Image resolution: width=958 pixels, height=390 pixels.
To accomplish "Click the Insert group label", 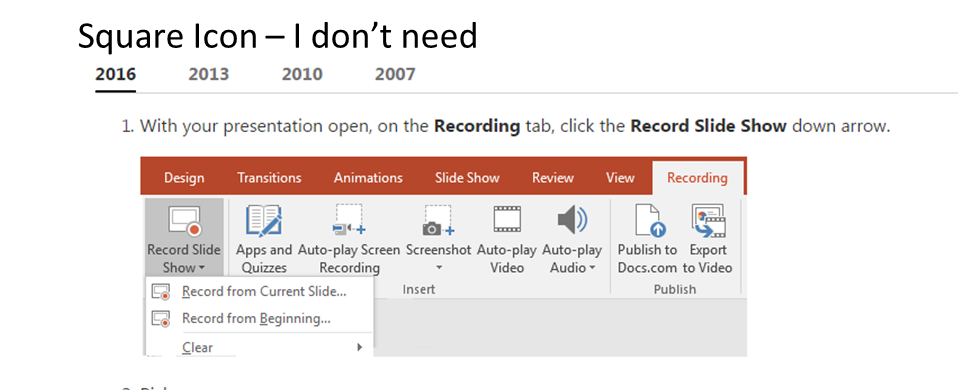I will (x=419, y=290).
